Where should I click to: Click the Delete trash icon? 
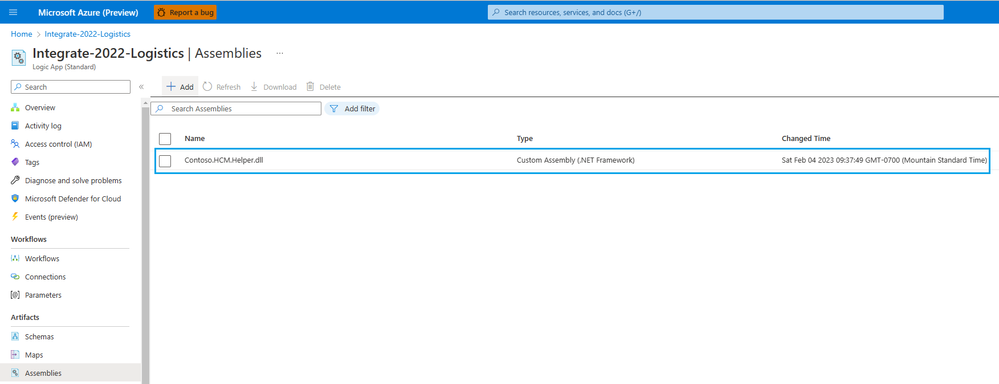click(310, 87)
